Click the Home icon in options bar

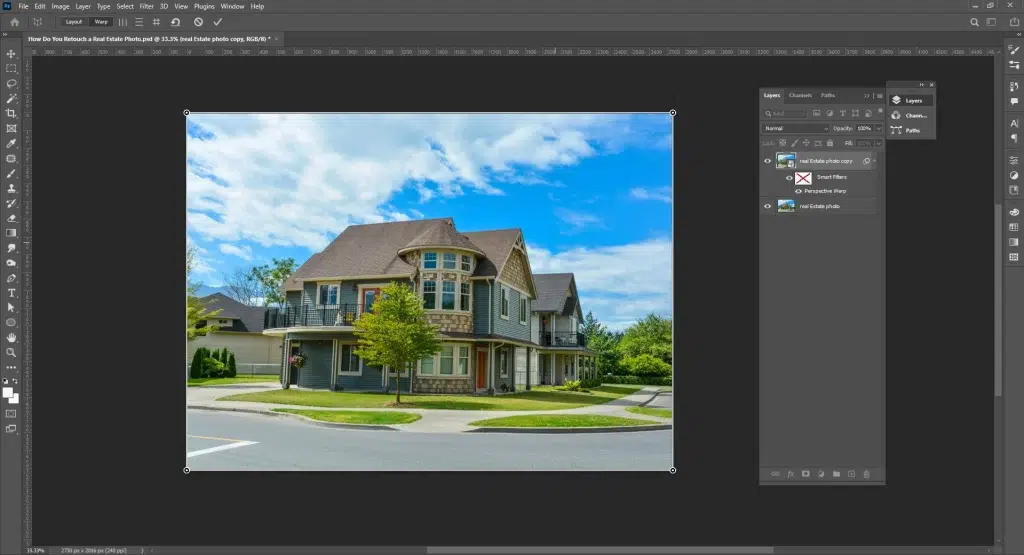(x=14, y=22)
